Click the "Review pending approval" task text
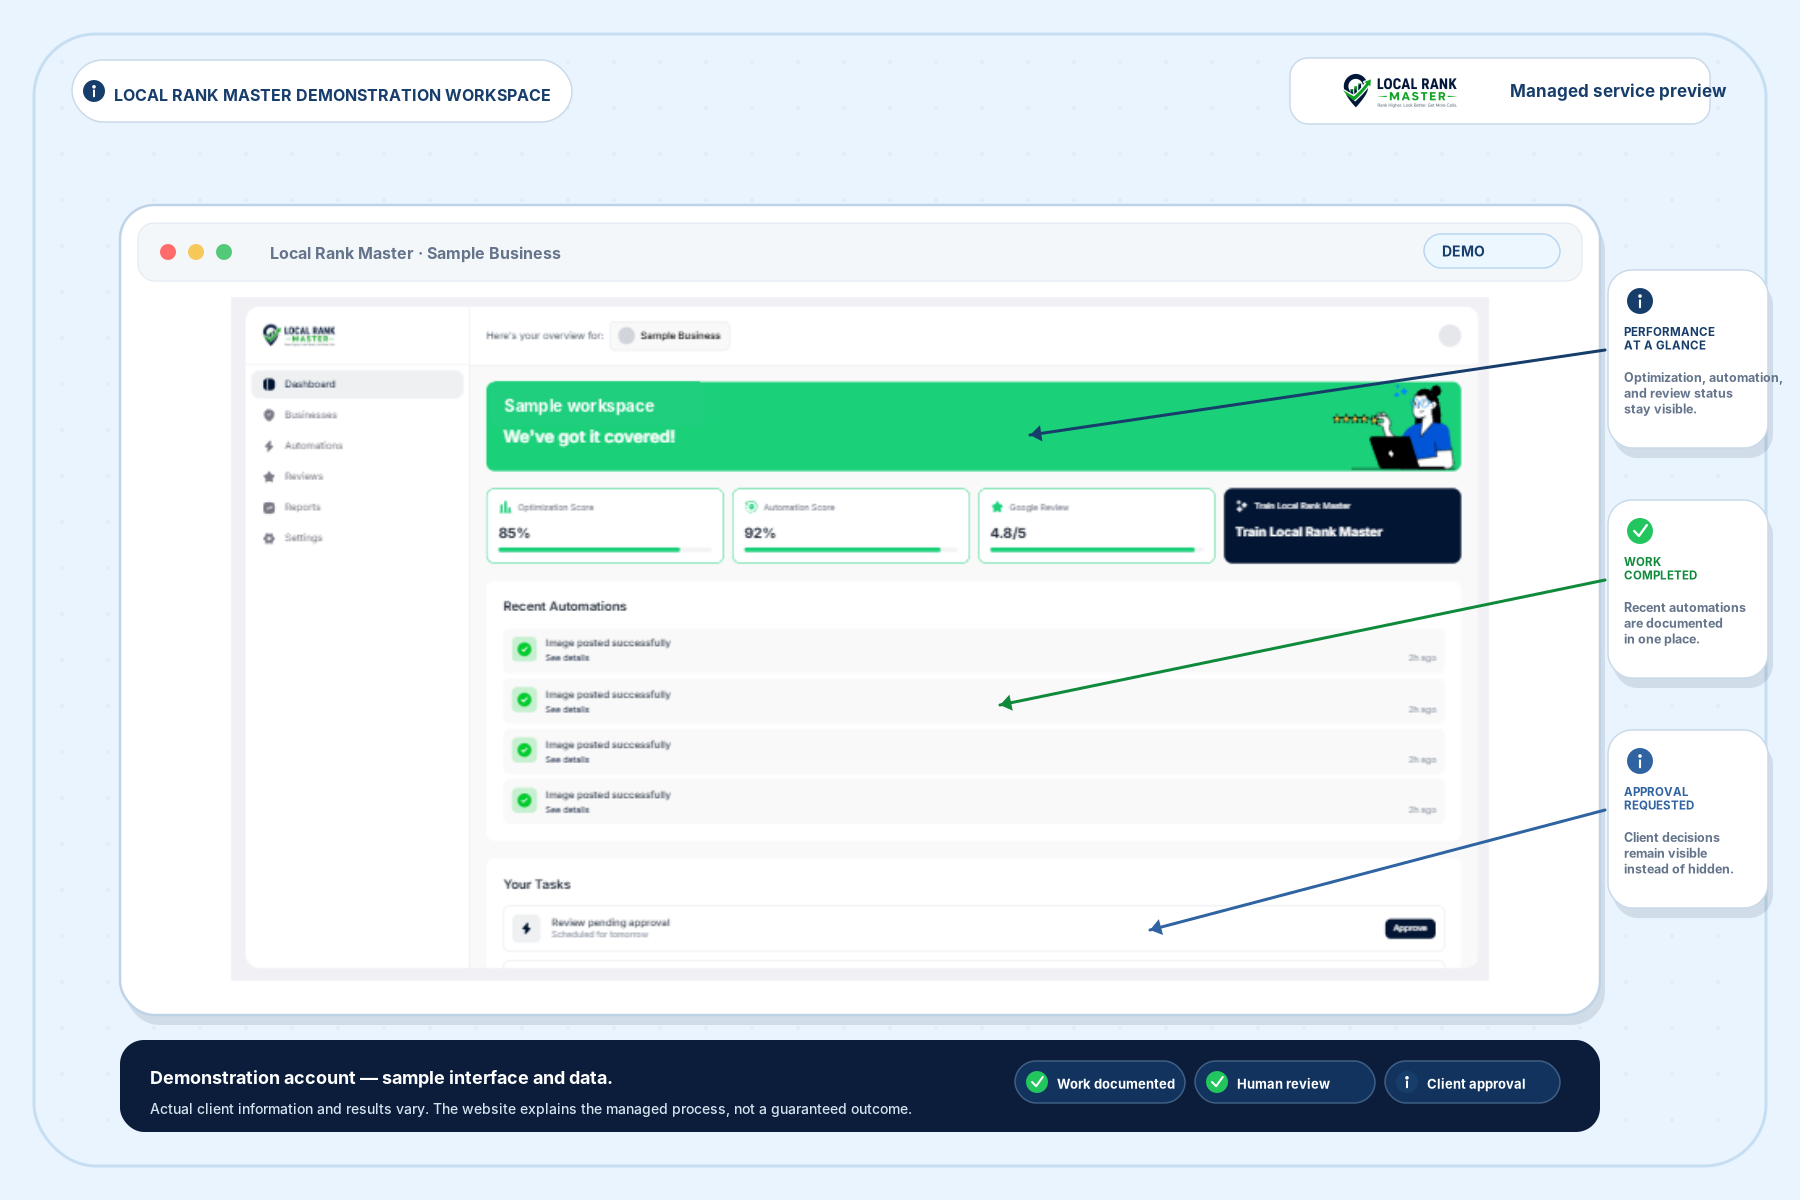This screenshot has height=1200, width=1800. point(610,922)
